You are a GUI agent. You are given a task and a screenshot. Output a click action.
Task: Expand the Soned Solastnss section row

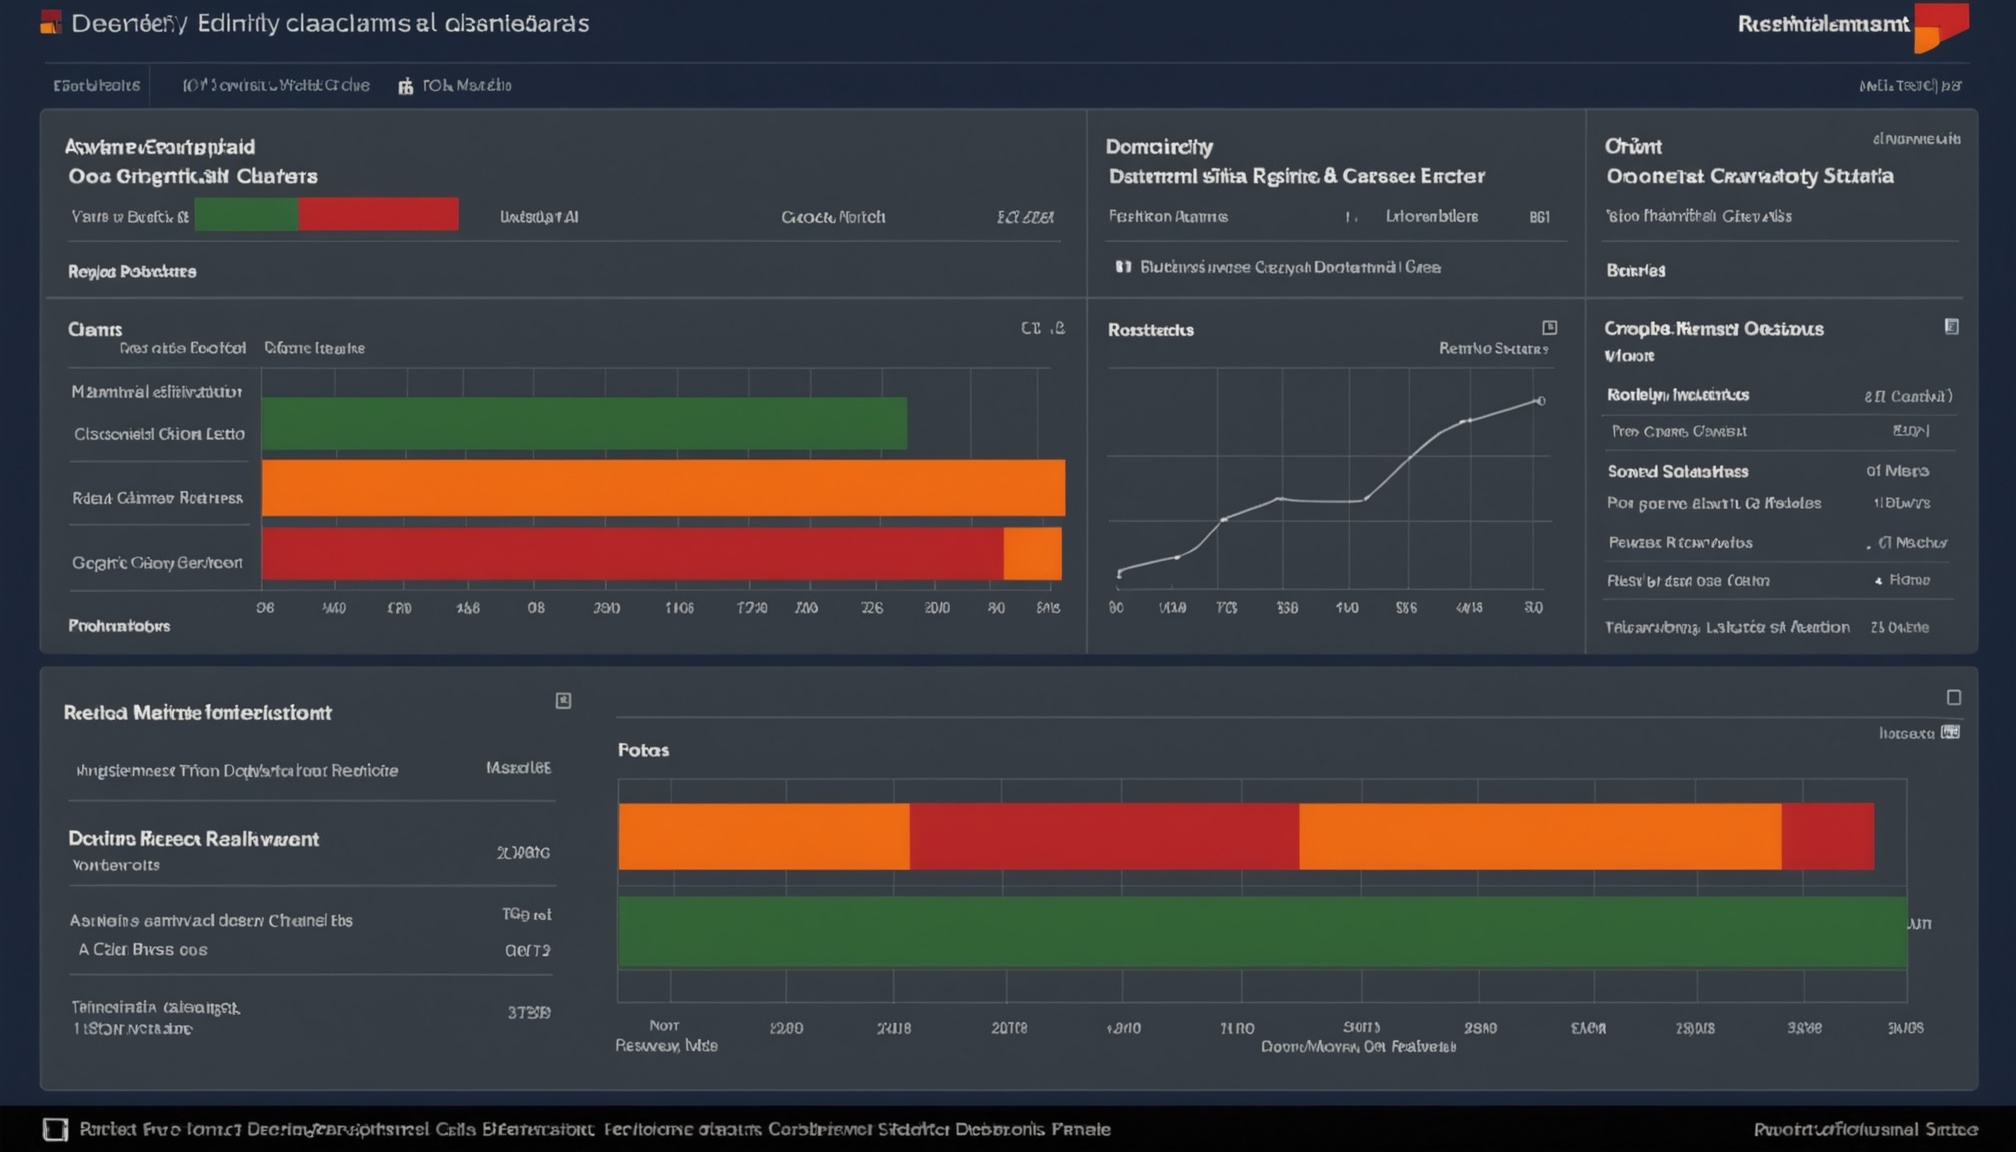(1779, 471)
